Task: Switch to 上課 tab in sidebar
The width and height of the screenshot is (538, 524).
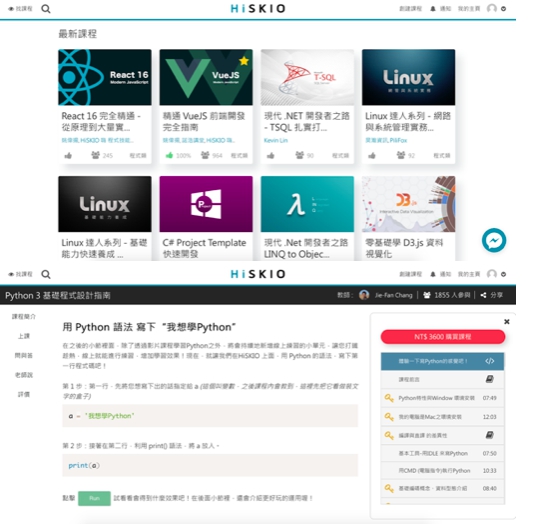Action: [x=24, y=336]
